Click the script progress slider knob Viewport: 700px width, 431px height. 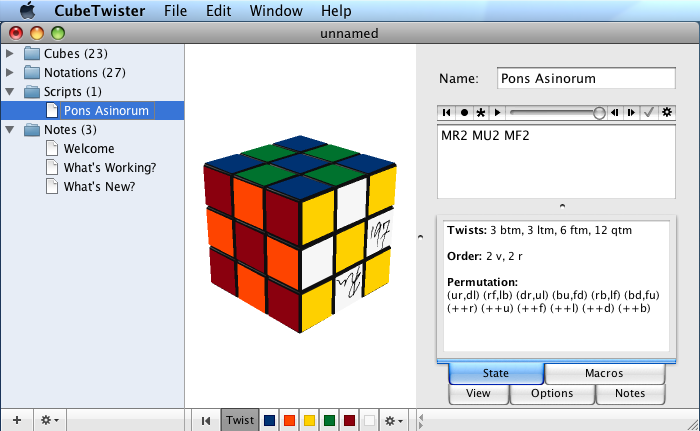coord(599,113)
